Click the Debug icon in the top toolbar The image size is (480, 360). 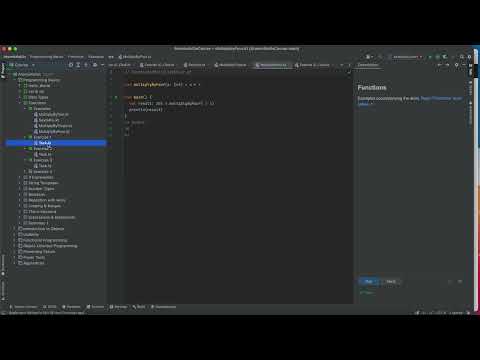click(x=437, y=57)
